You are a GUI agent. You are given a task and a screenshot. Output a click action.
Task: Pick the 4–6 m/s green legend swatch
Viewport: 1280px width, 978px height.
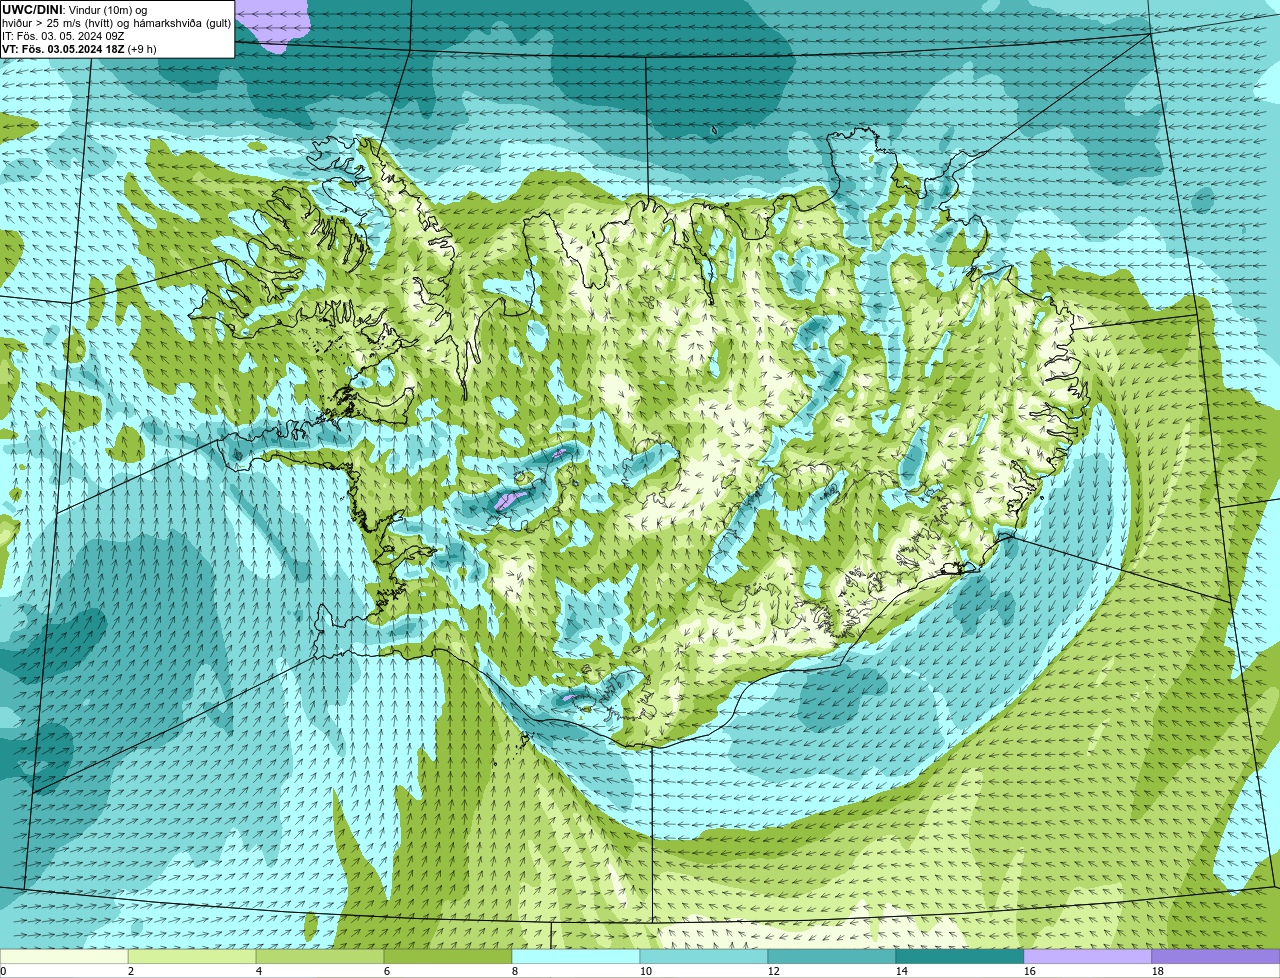[x=320, y=956]
